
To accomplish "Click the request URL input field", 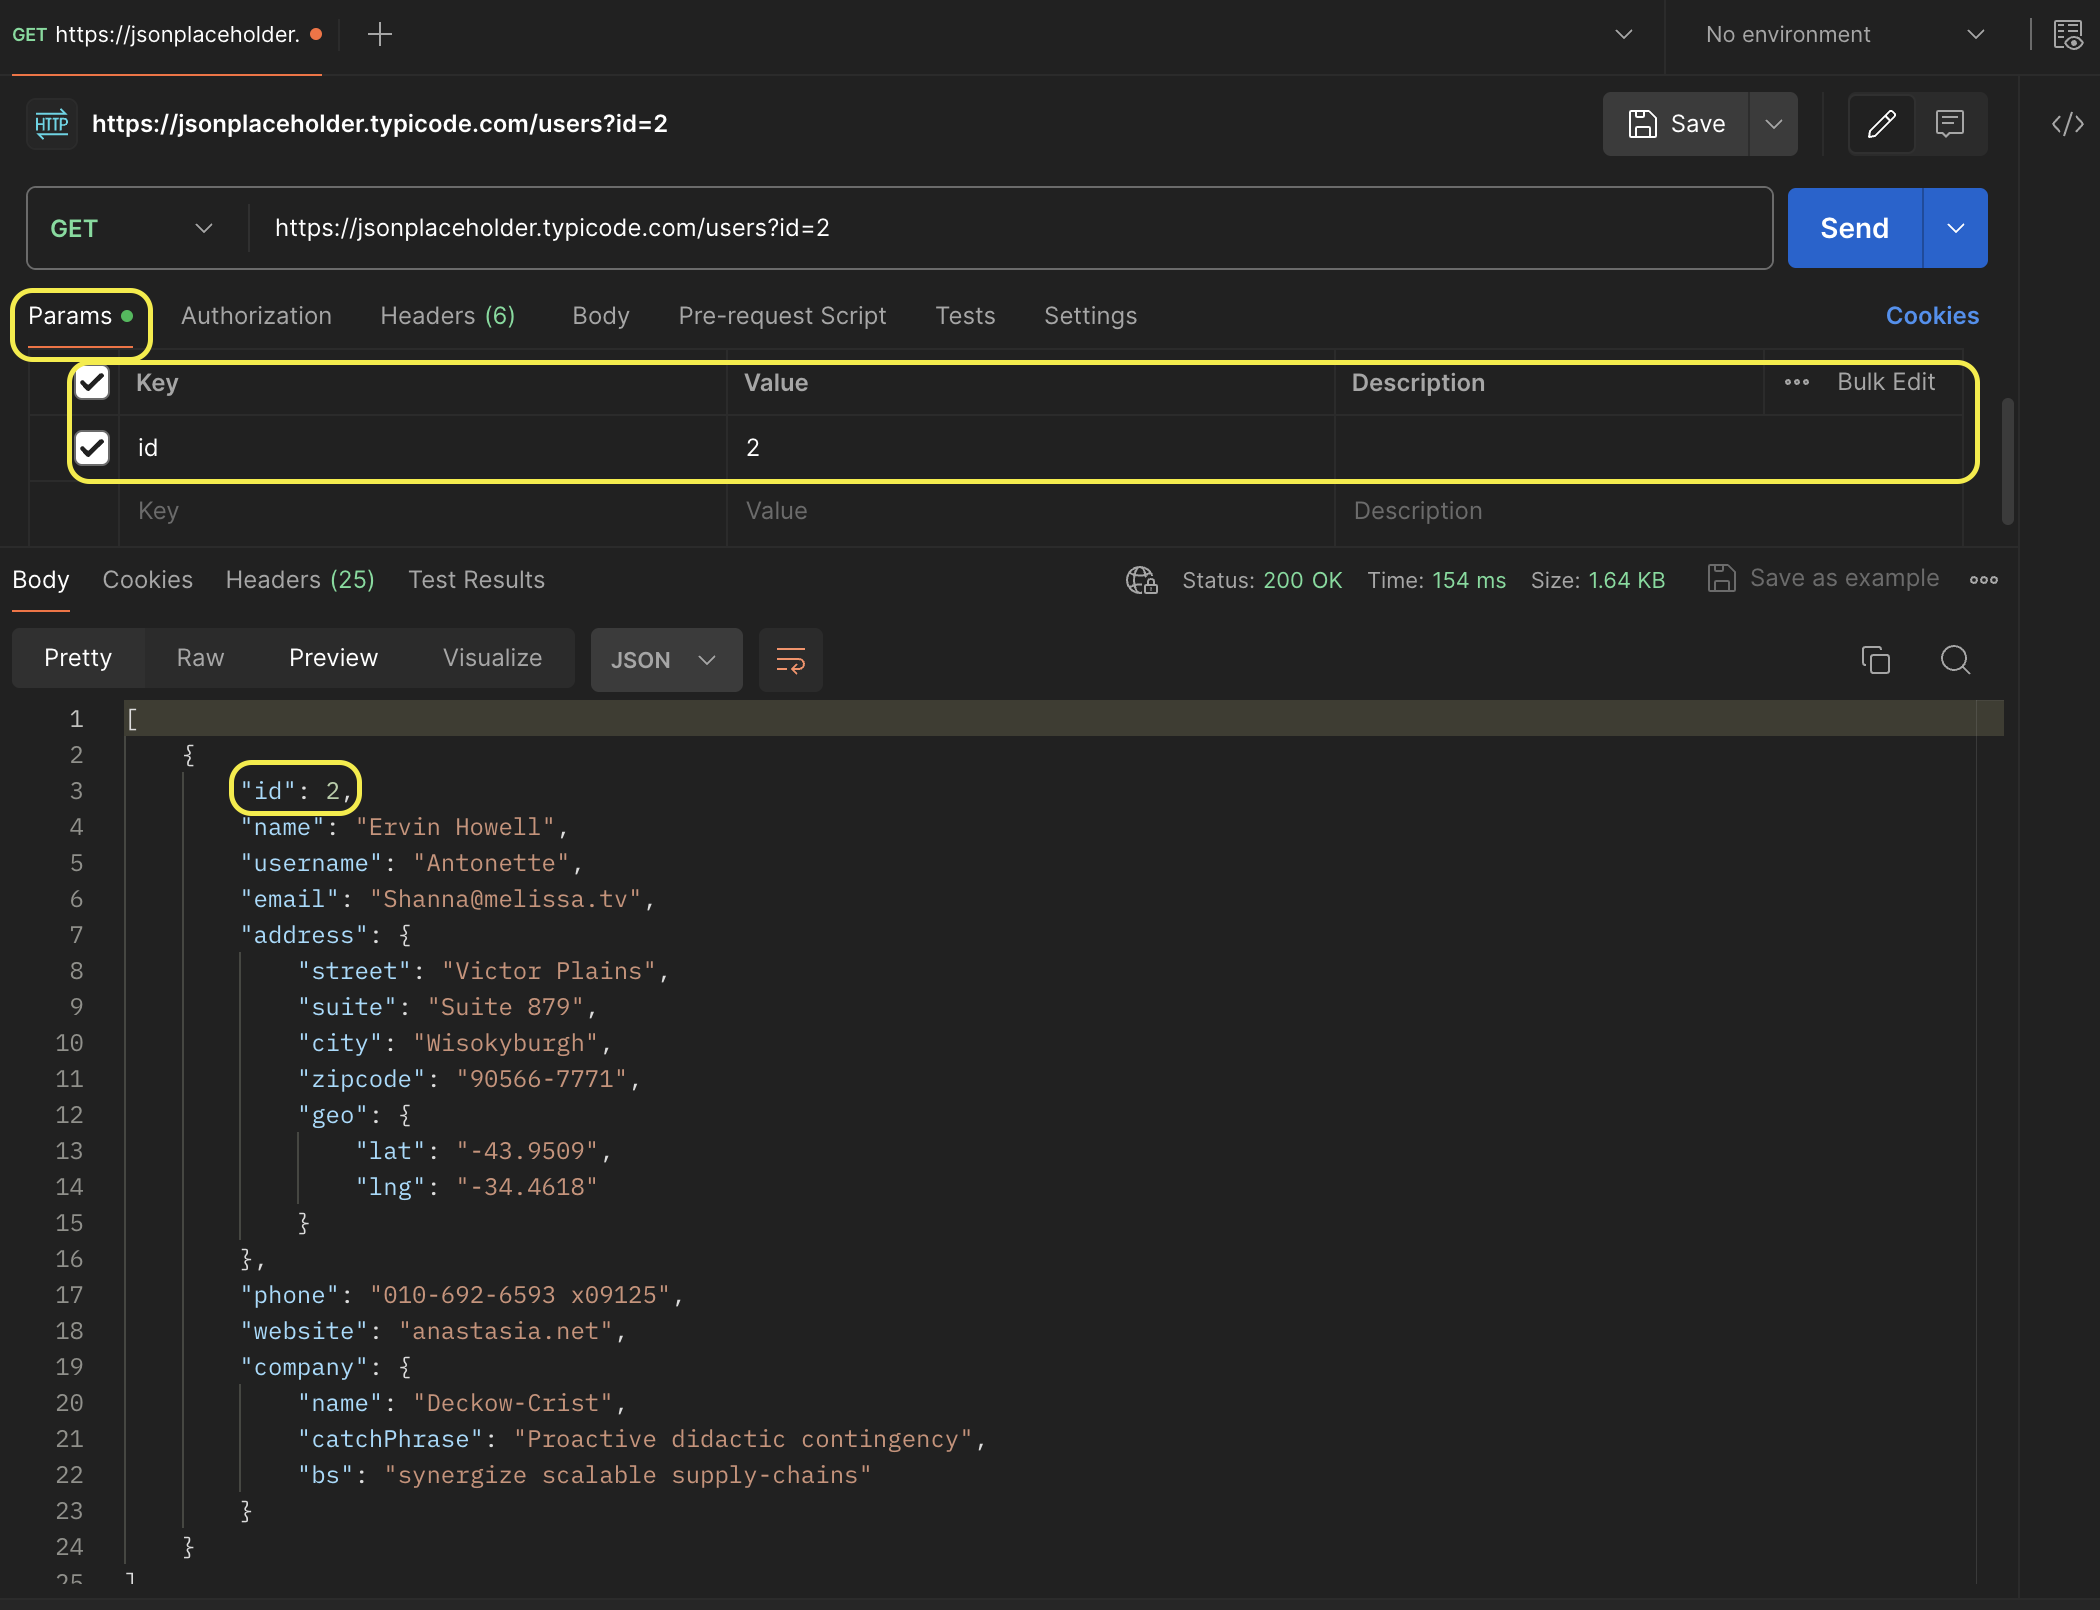I will click(x=1000, y=228).
